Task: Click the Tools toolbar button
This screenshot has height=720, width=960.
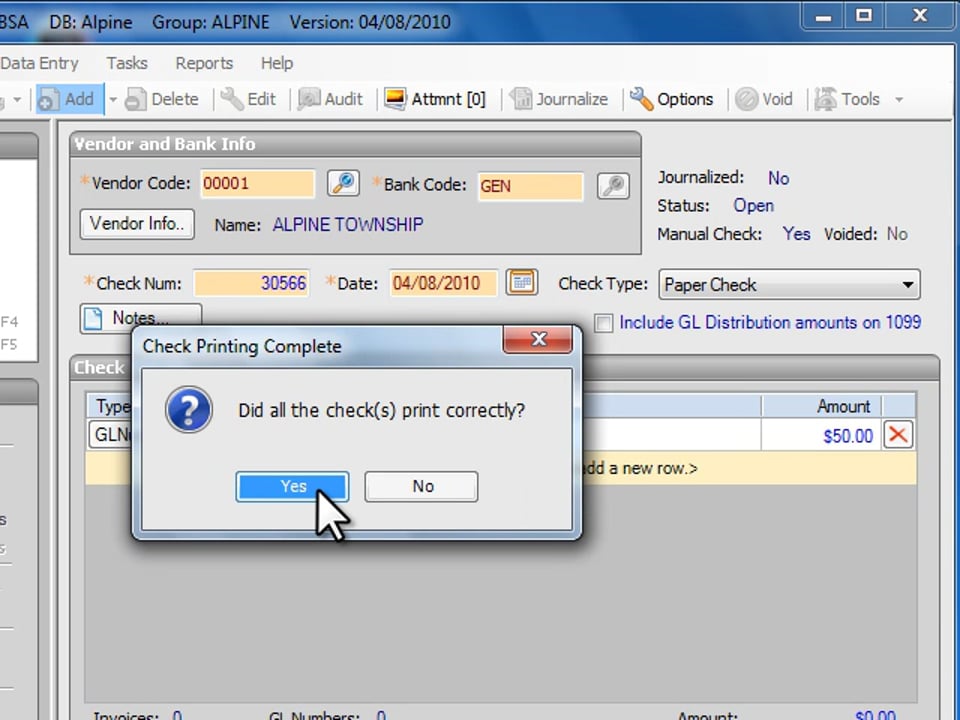Action: [847, 99]
